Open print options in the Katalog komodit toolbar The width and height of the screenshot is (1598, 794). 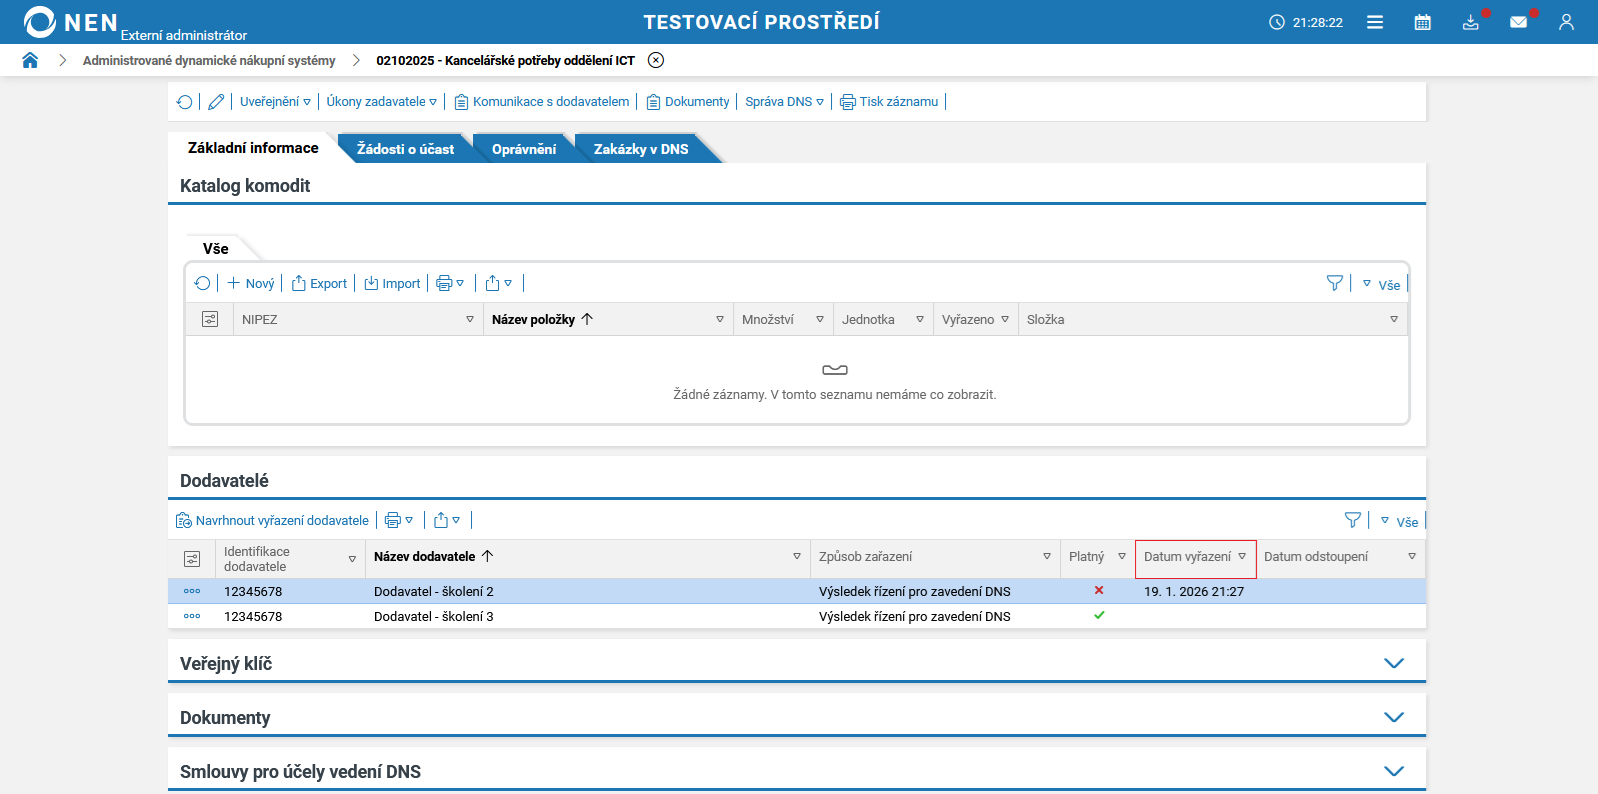[450, 284]
